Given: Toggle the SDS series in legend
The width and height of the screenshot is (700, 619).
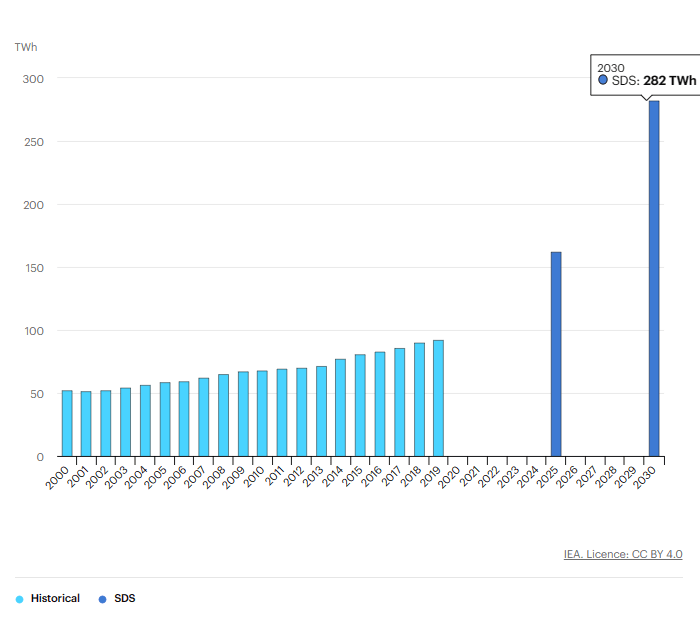Looking at the screenshot, I should coord(124,598).
